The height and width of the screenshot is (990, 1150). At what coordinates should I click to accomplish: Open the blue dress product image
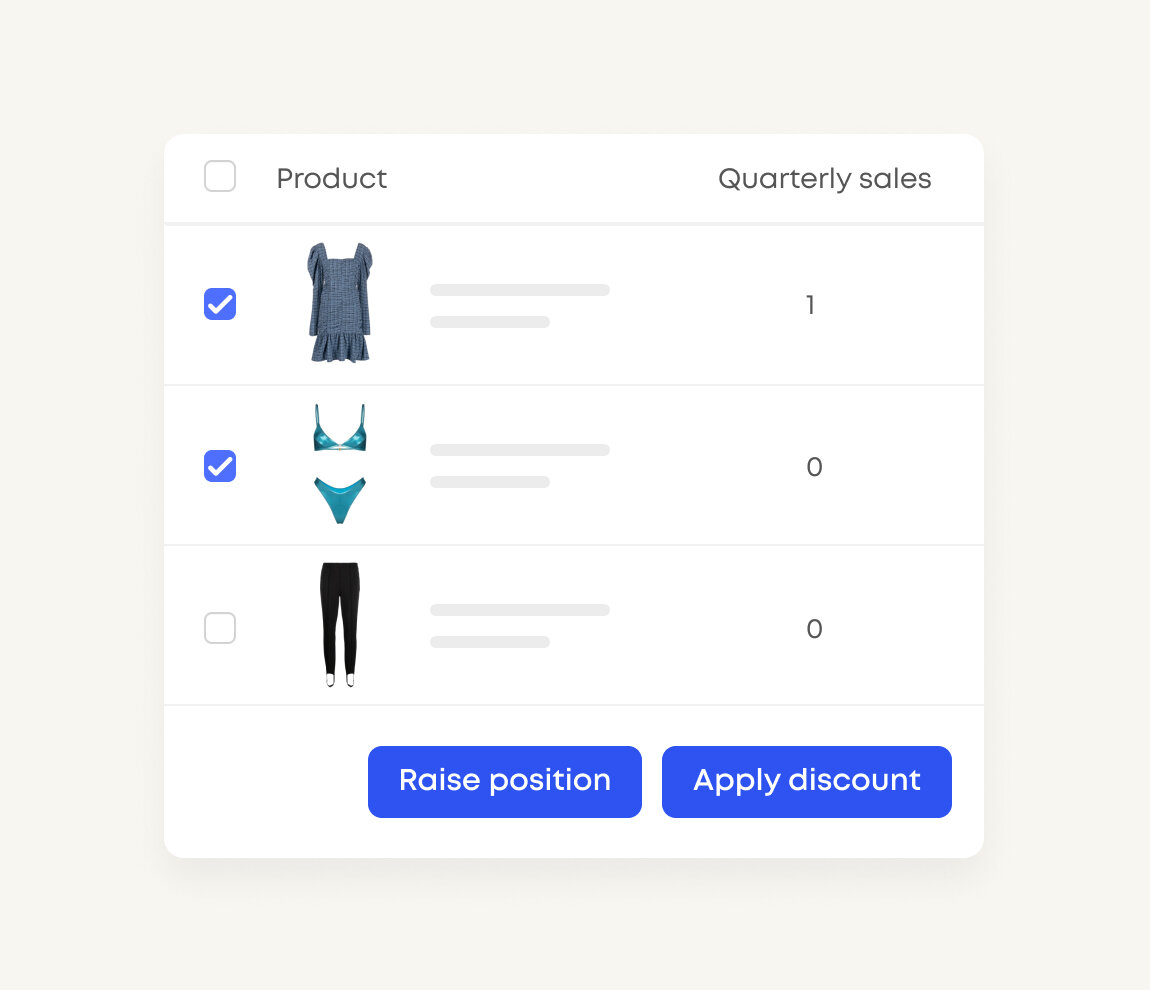coord(340,302)
